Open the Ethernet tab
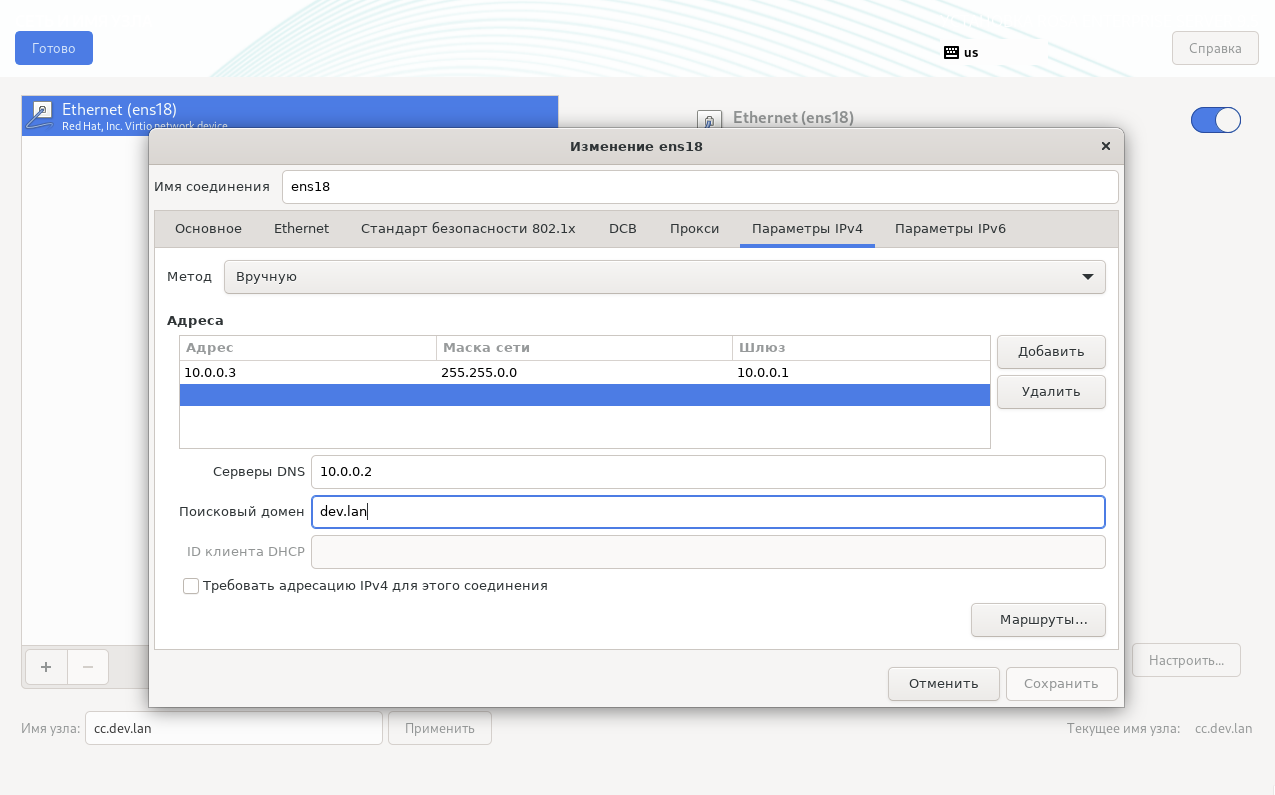The width and height of the screenshot is (1275, 795). click(301, 229)
